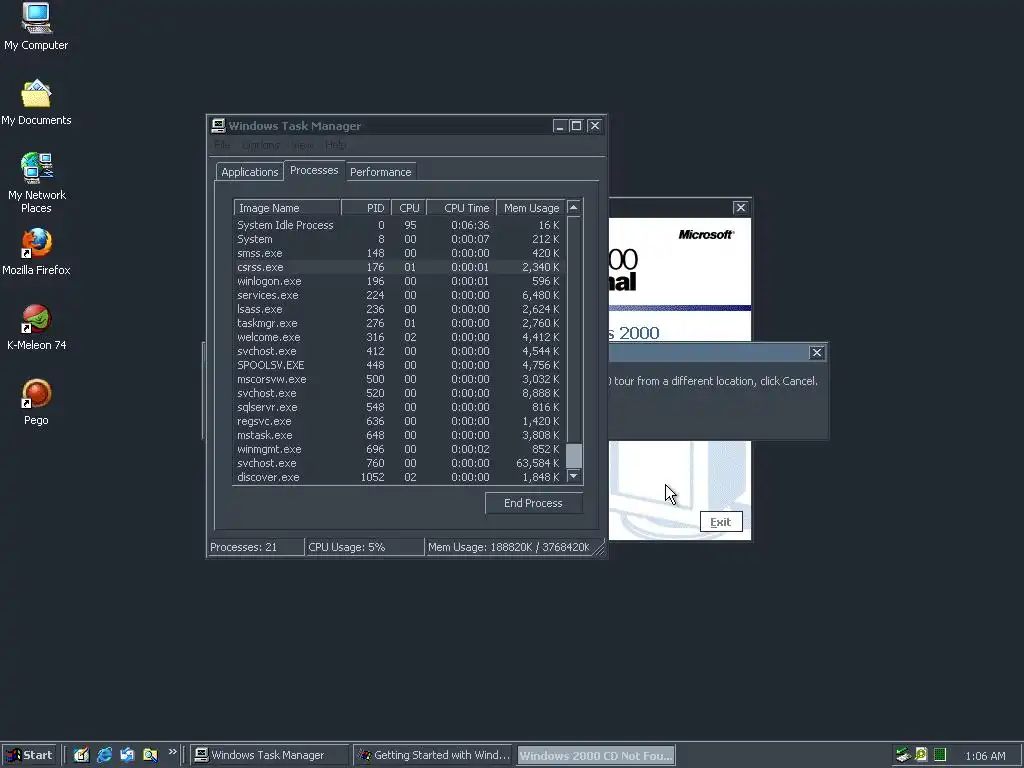The height and width of the screenshot is (768, 1024).
Task: Select the svchost.exe row with PID 520
Action: (399, 393)
